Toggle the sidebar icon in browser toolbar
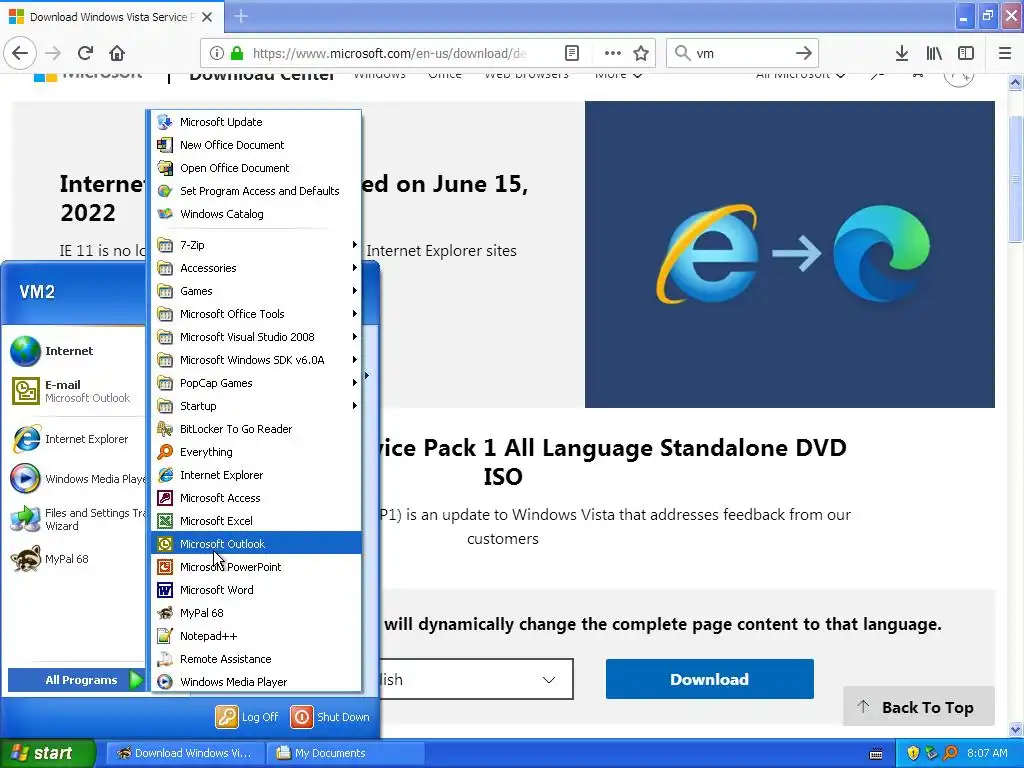The image size is (1024, 768). pos(966,53)
